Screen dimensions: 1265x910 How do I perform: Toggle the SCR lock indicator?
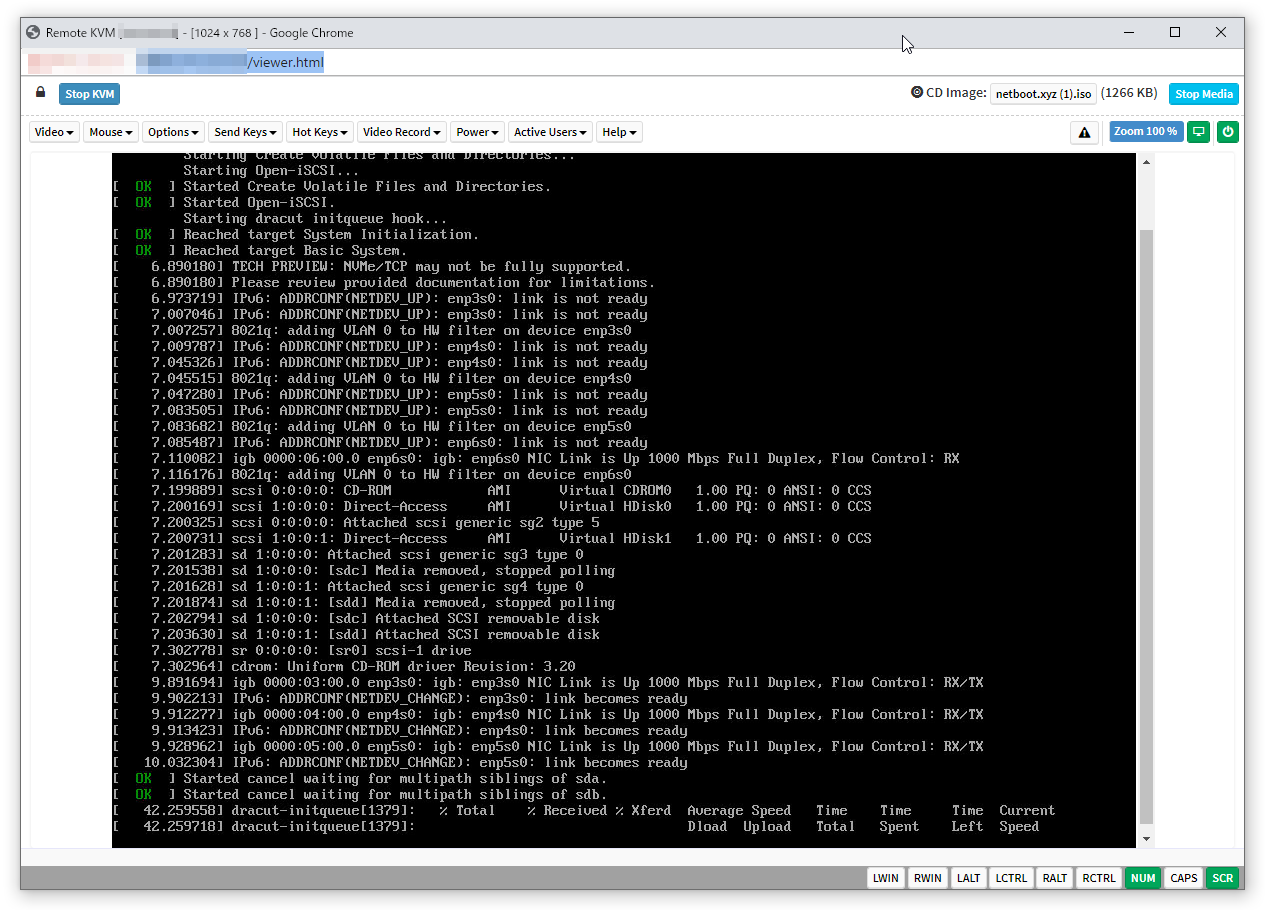tap(1222, 877)
